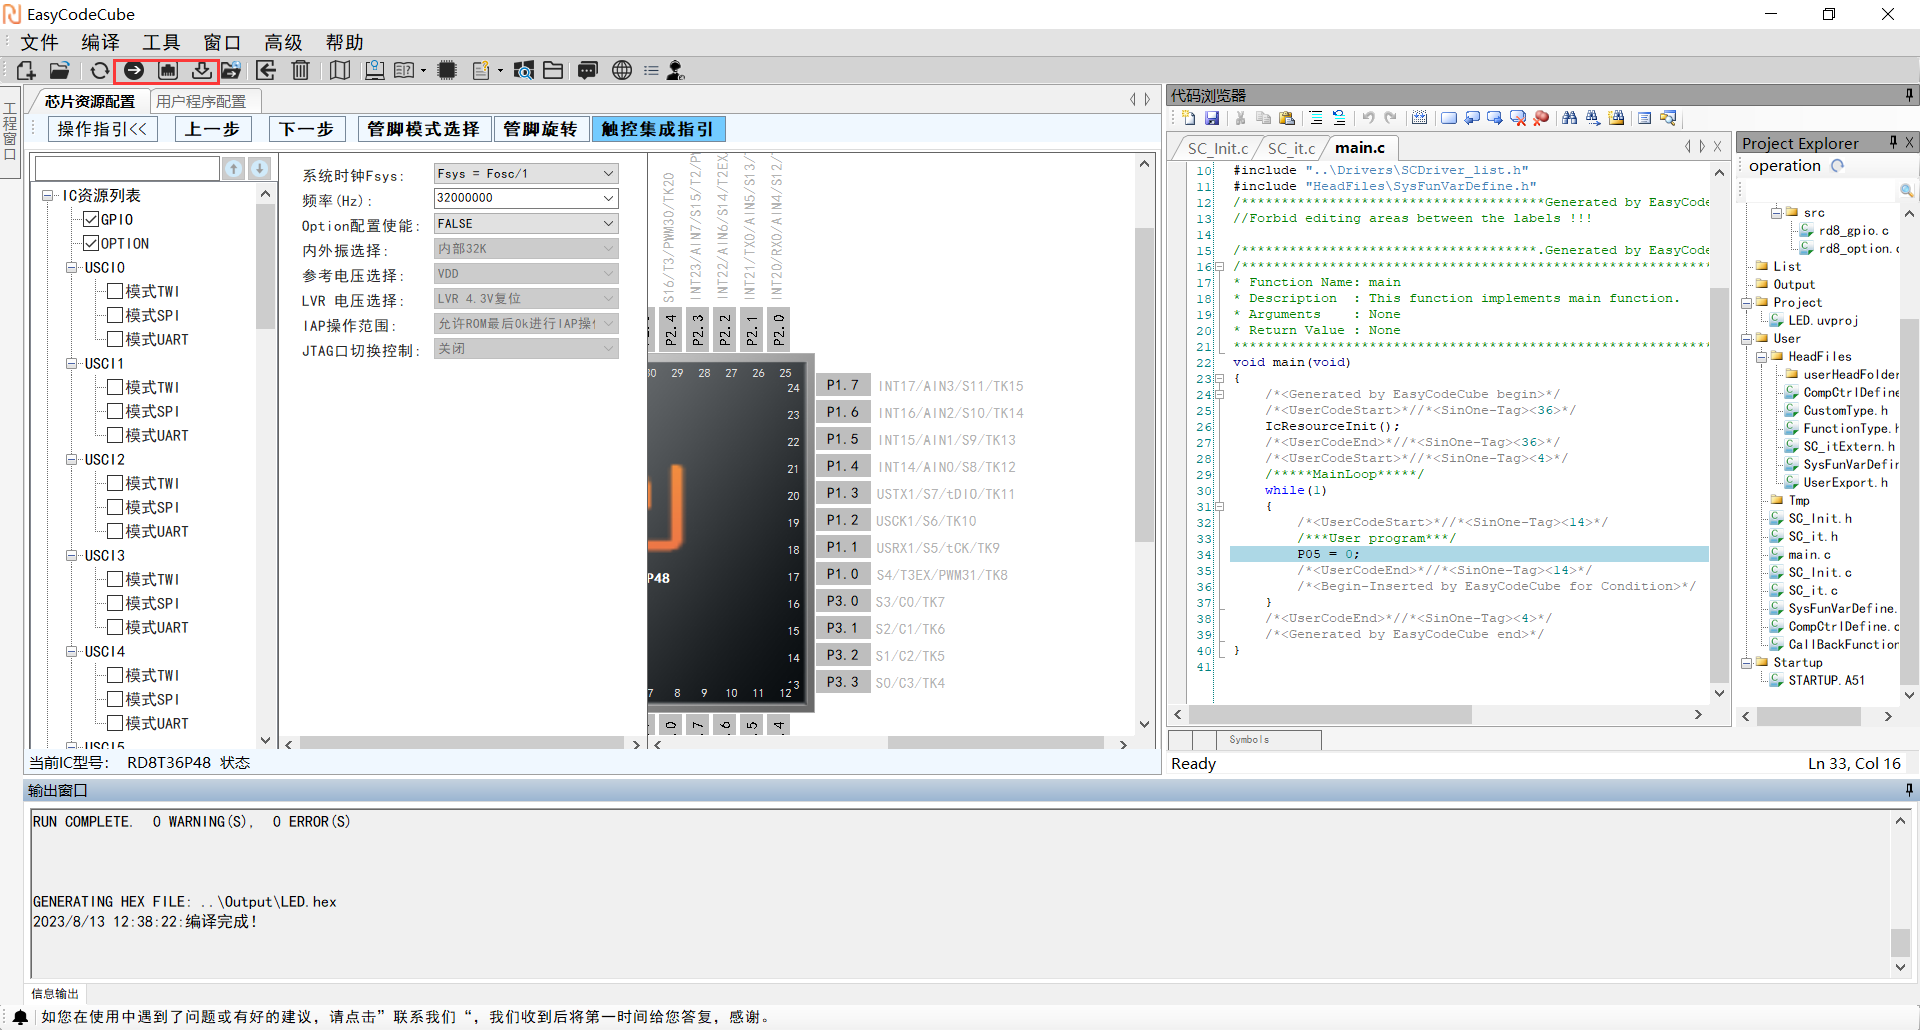Click the 上一步 button
The height and width of the screenshot is (1030, 1920).
coord(213,129)
